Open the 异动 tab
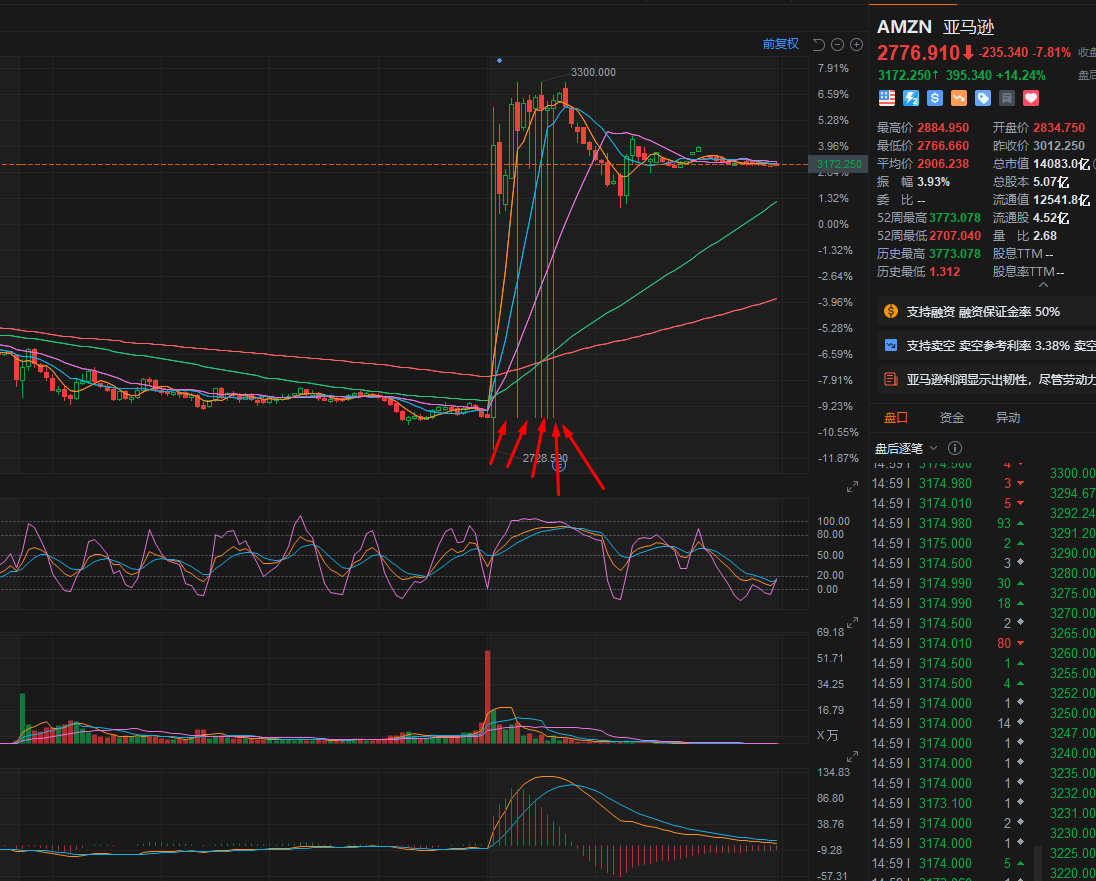The width and height of the screenshot is (1096, 881). coord(1006,417)
